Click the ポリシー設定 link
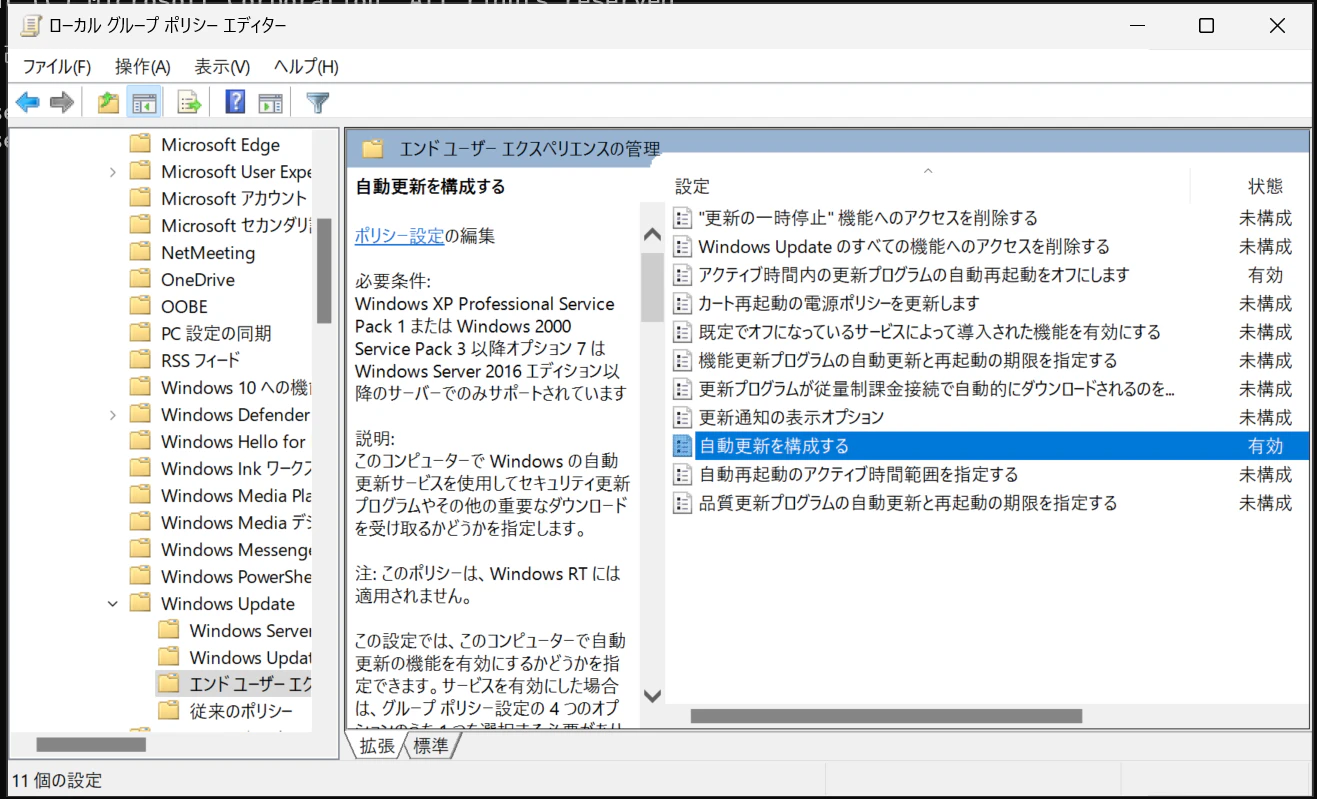 pos(399,237)
